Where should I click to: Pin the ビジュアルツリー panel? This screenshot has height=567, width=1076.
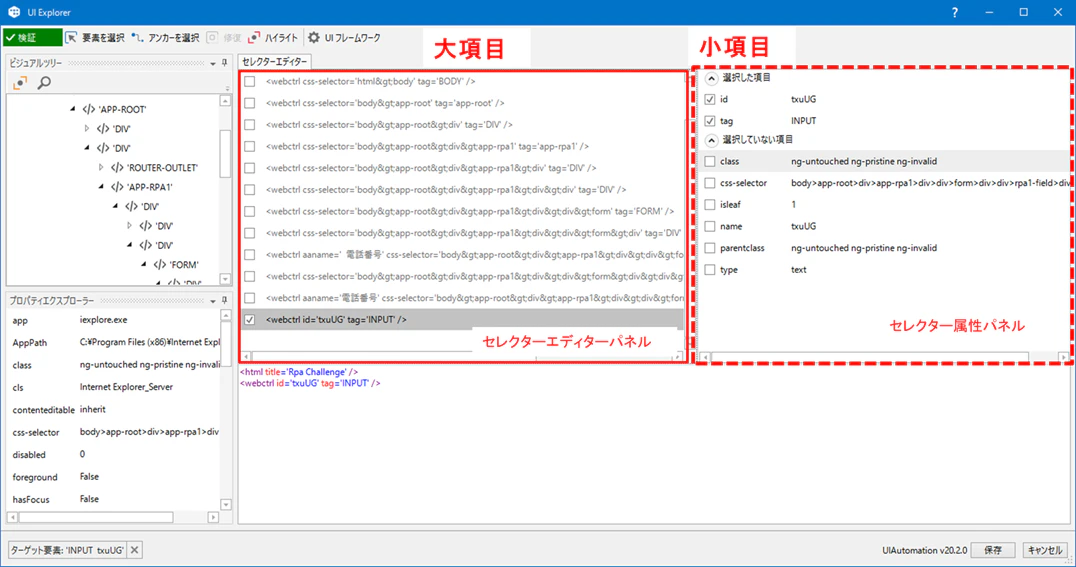pyautogui.click(x=224, y=63)
